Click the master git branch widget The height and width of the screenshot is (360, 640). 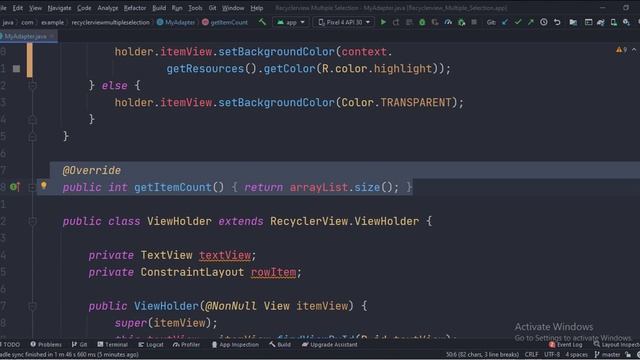(x=607, y=354)
